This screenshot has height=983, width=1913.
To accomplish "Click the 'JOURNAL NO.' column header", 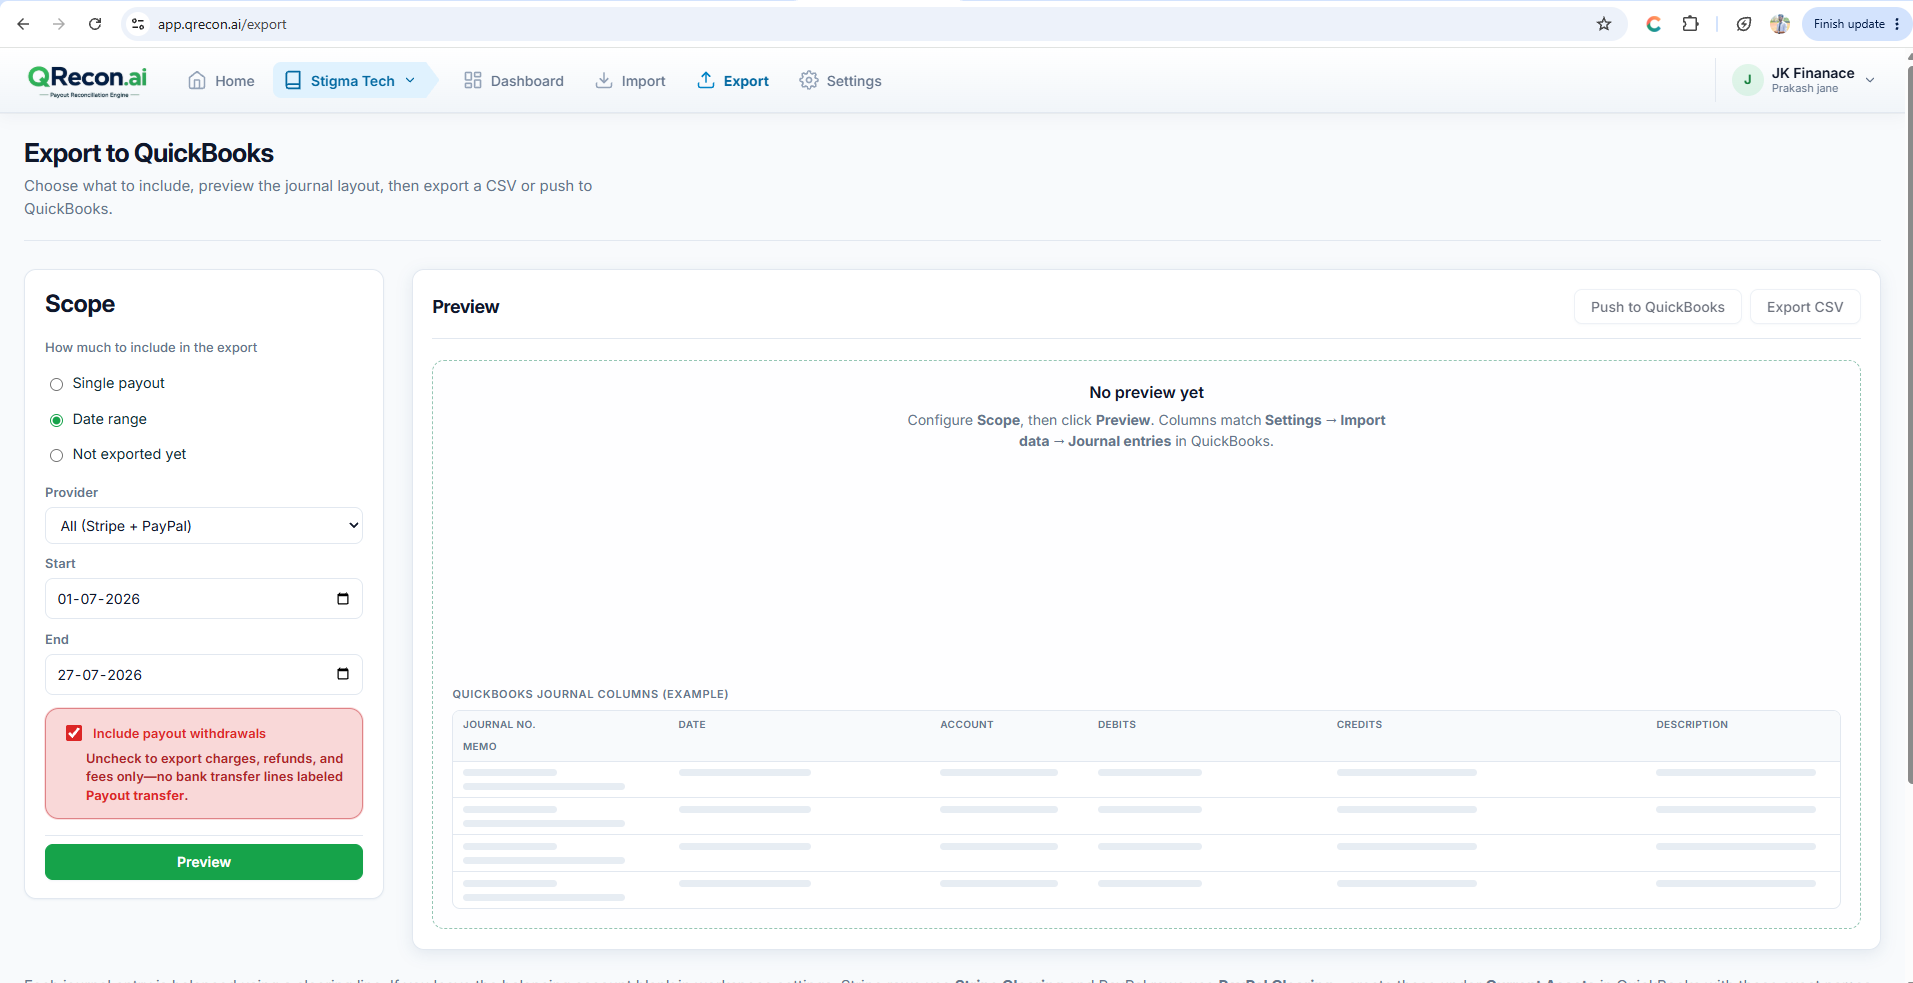I will [499, 724].
